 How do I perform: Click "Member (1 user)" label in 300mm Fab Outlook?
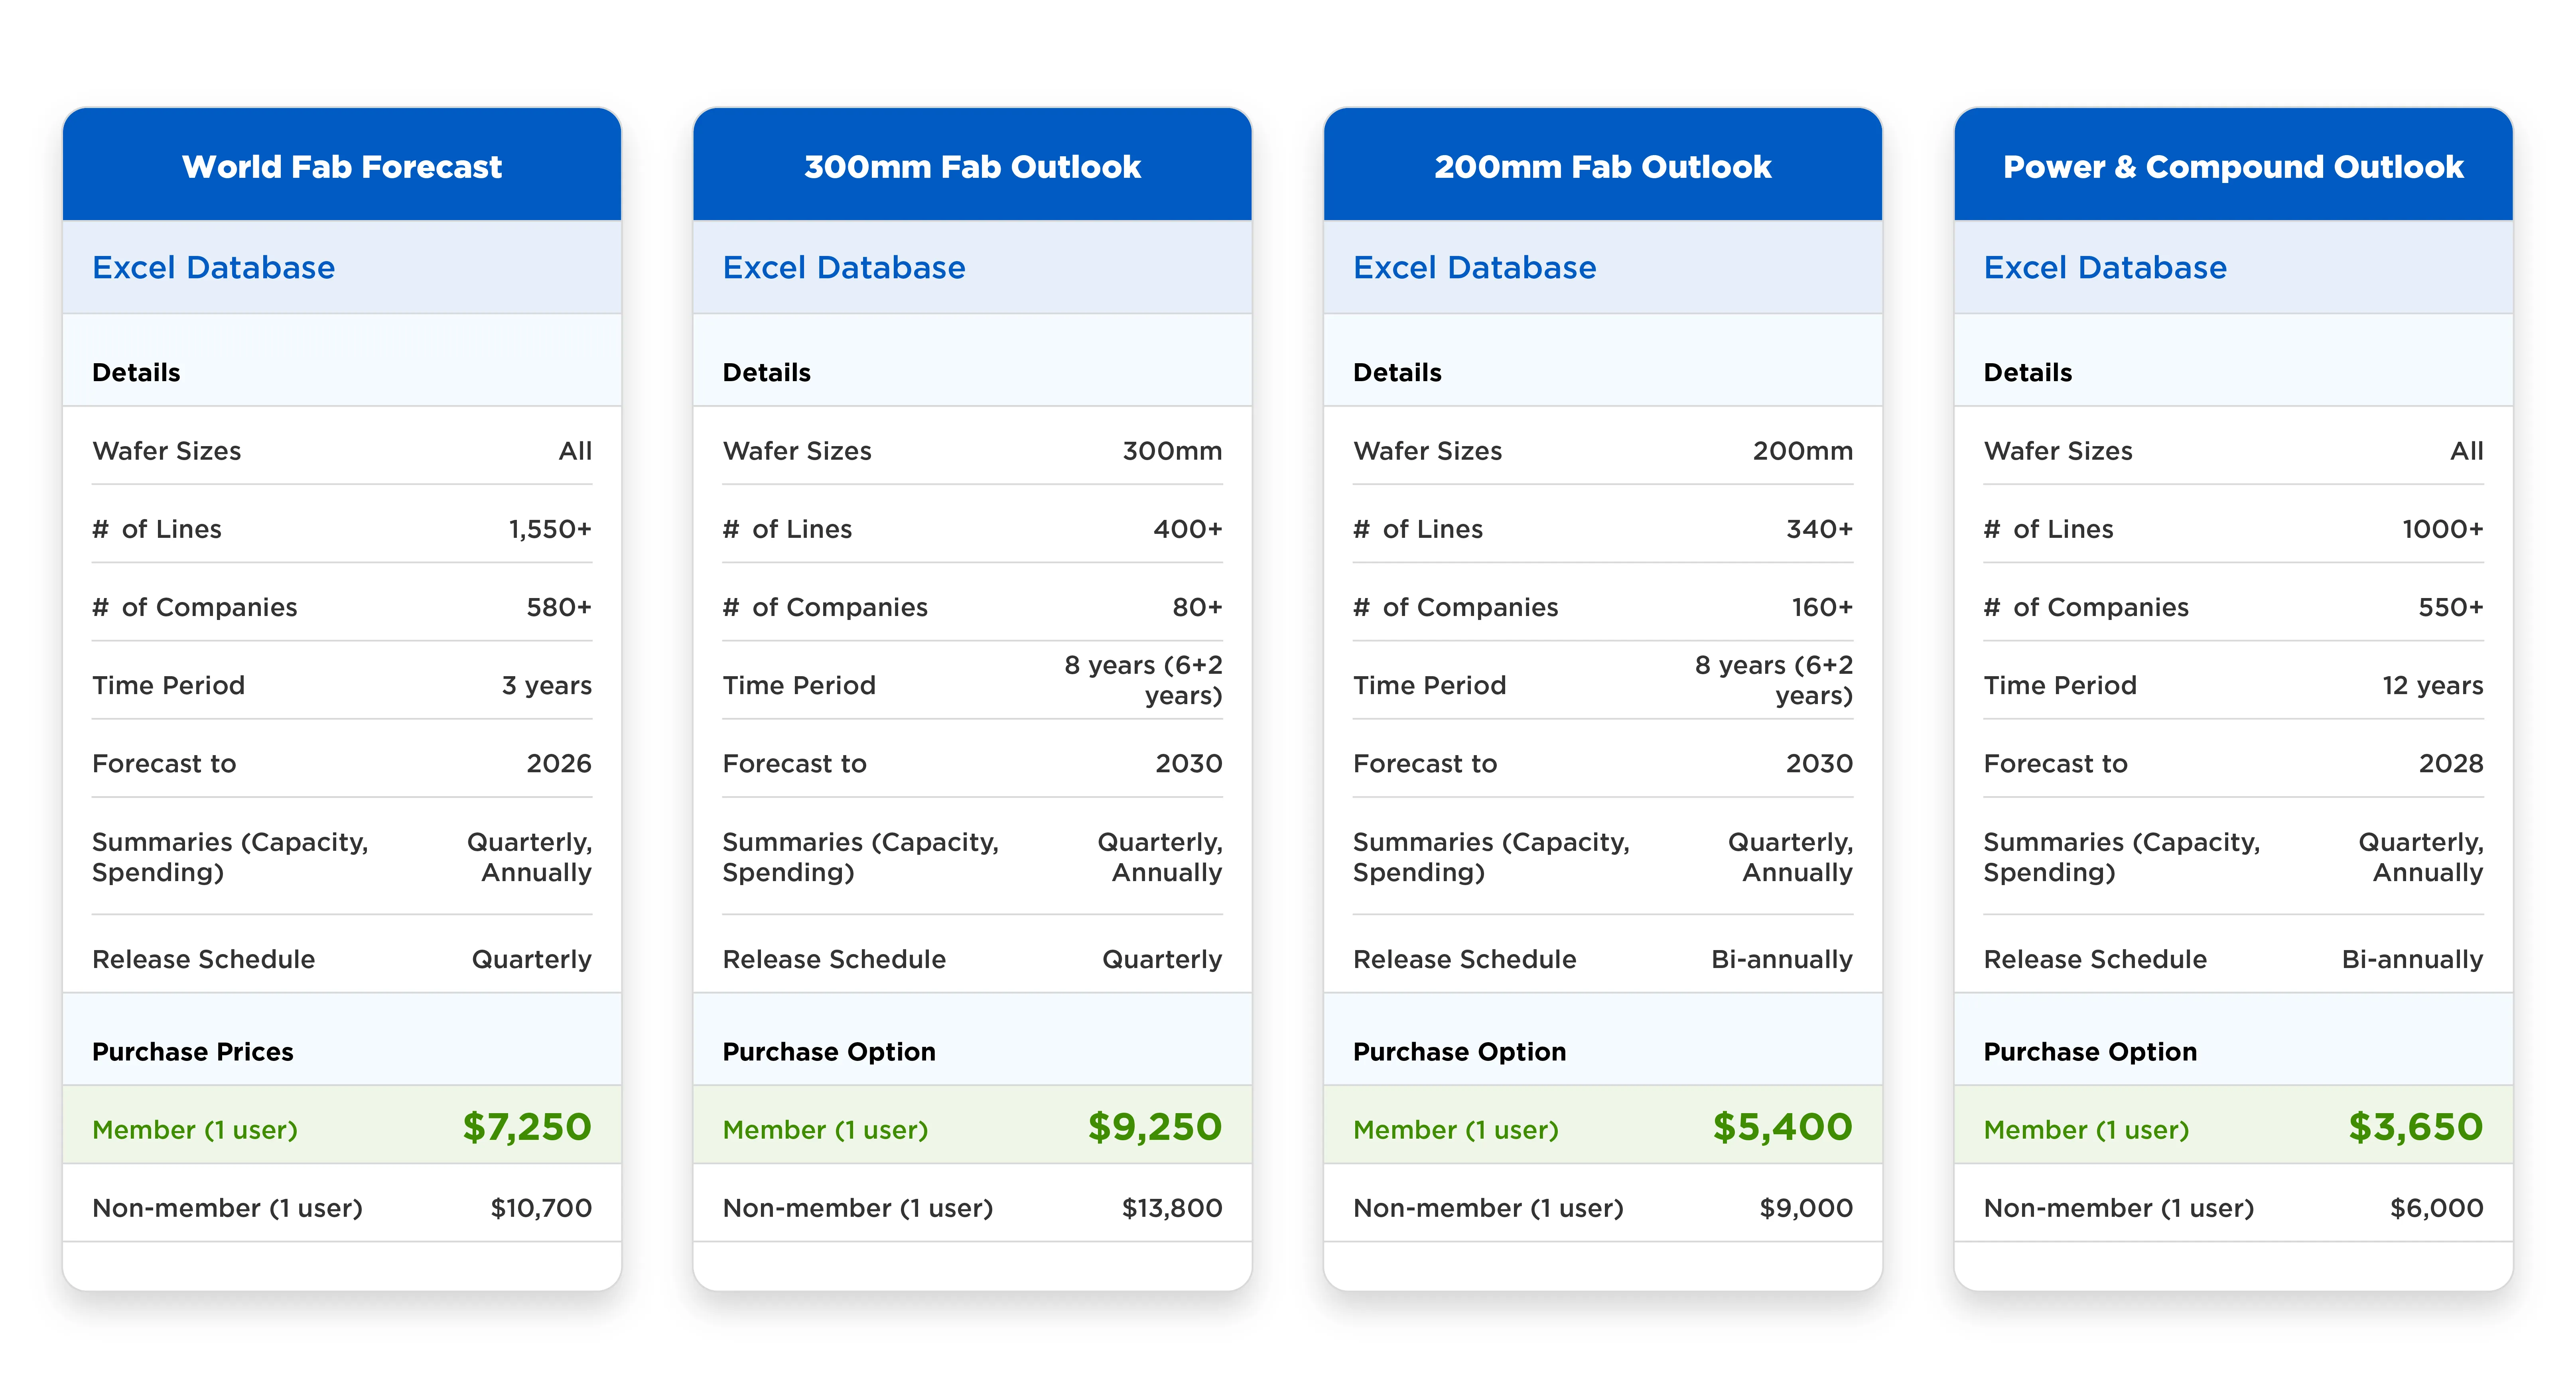point(825,1130)
